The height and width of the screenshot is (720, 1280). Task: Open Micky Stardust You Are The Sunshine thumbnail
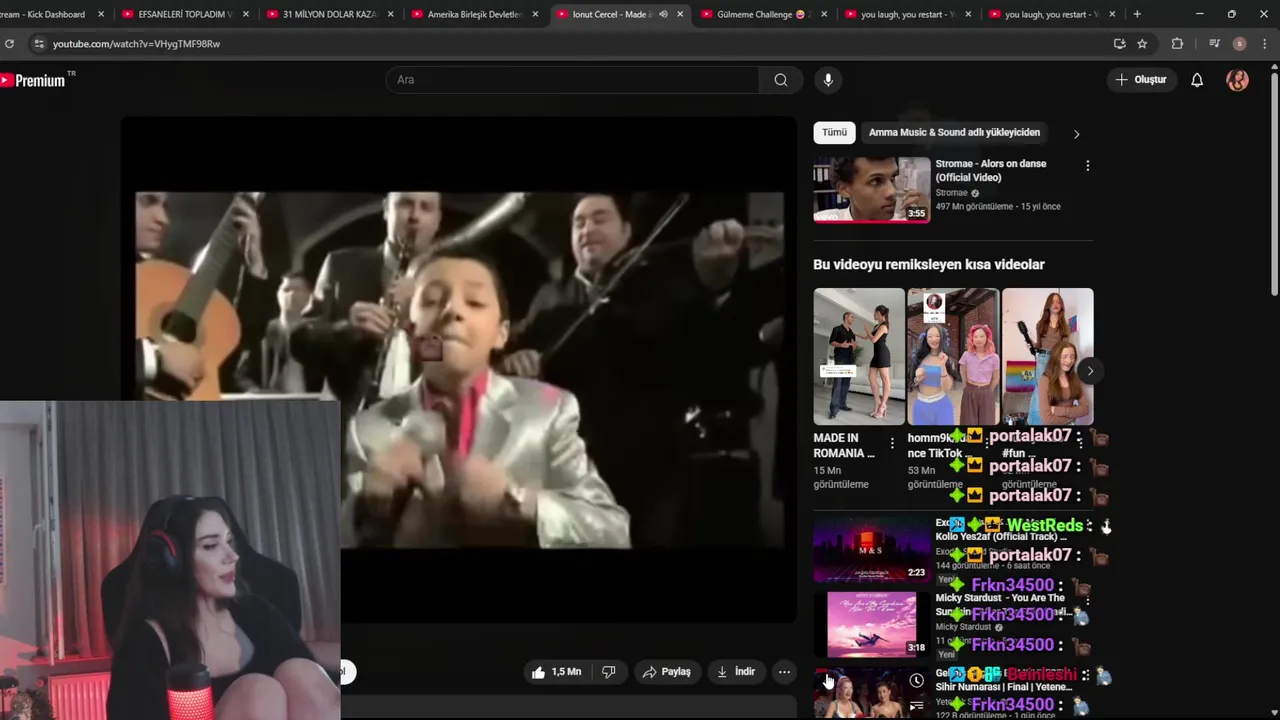tap(871, 624)
